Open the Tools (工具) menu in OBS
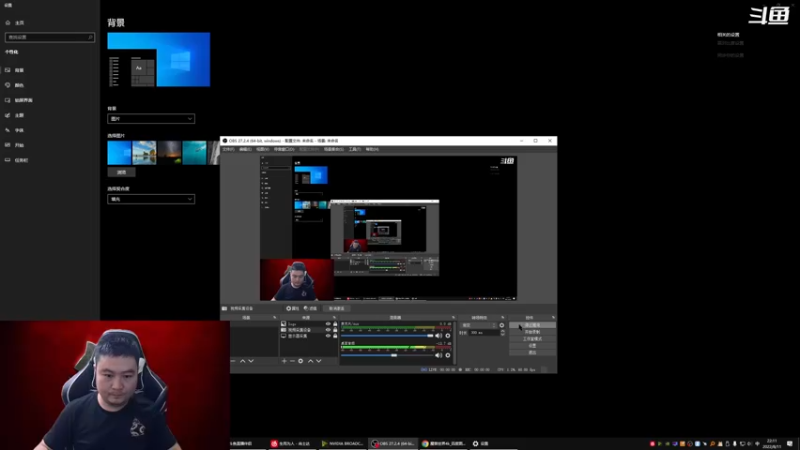 tap(355, 149)
